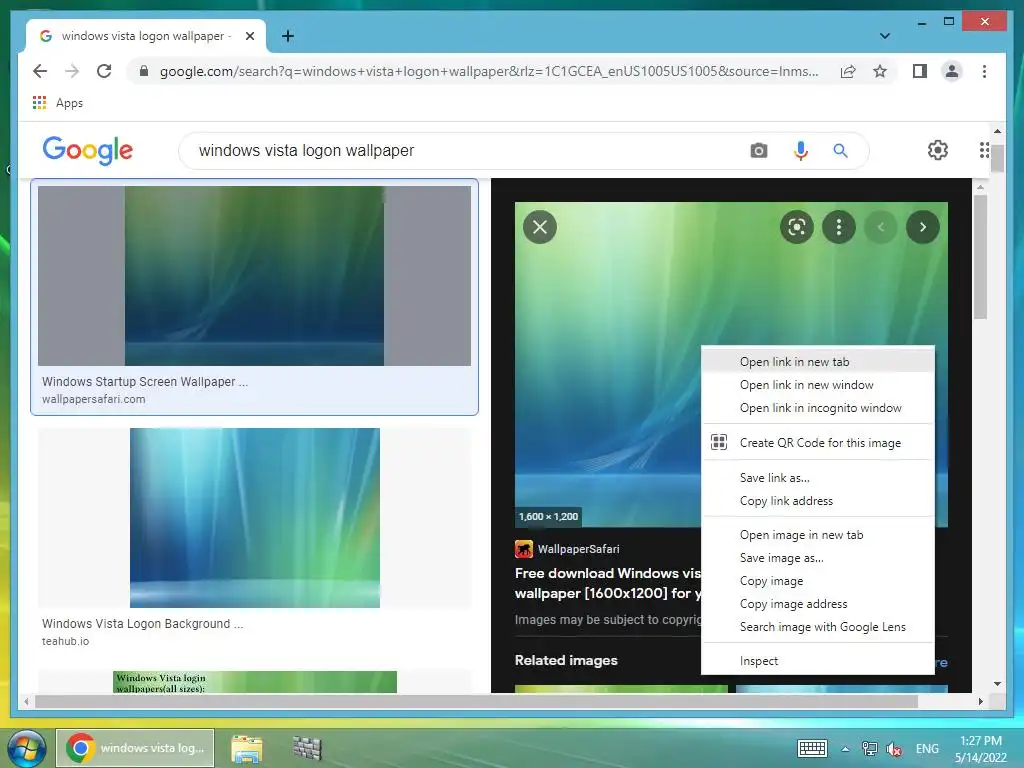Viewport: 1024px width, 768px height.
Task: Select Inspect from the context menu
Action: (x=818, y=661)
